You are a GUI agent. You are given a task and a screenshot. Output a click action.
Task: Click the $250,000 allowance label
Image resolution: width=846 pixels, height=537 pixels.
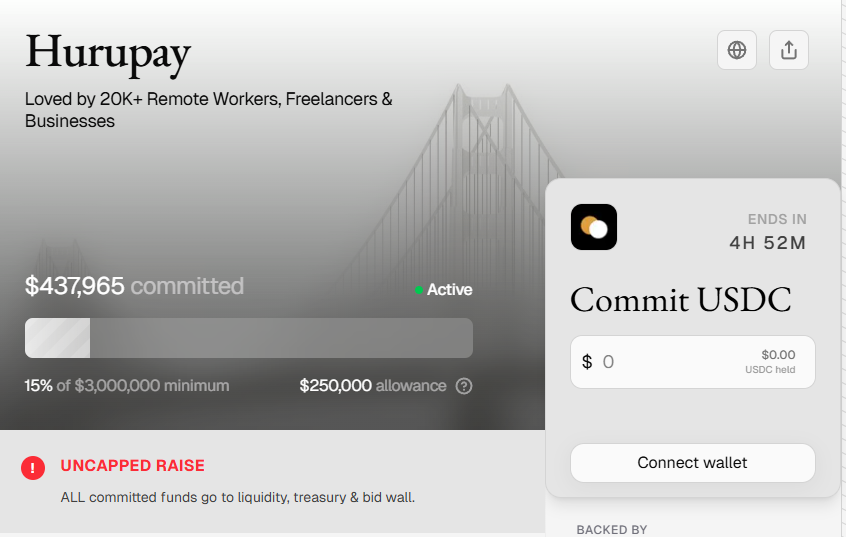372,386
